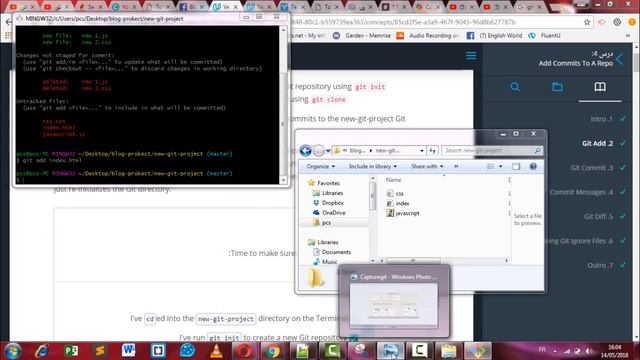Open Microsoft Project taskbar icon
This screenshot has height=360, width=640.
tap(71, 351)
